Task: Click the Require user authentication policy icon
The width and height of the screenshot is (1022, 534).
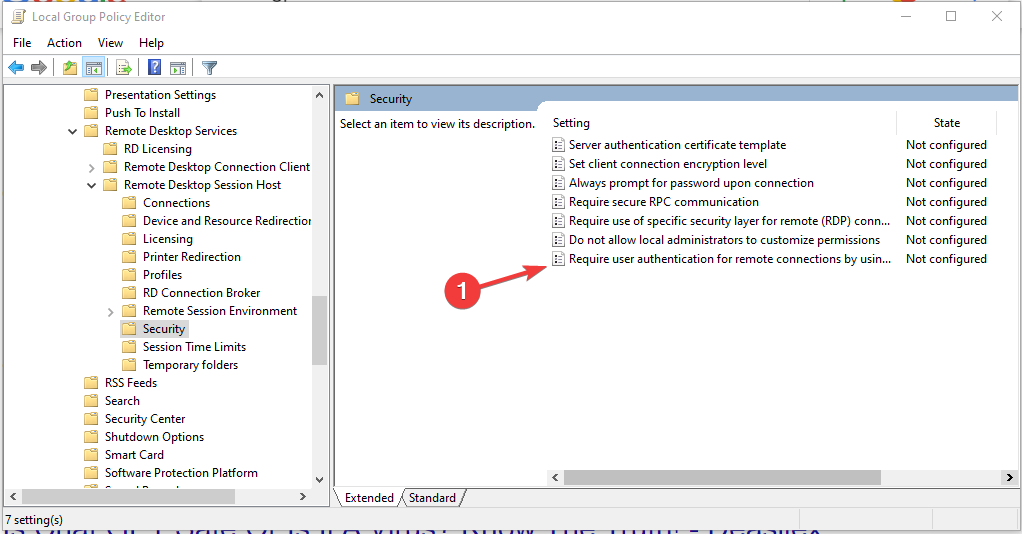Action: point(558,259)
